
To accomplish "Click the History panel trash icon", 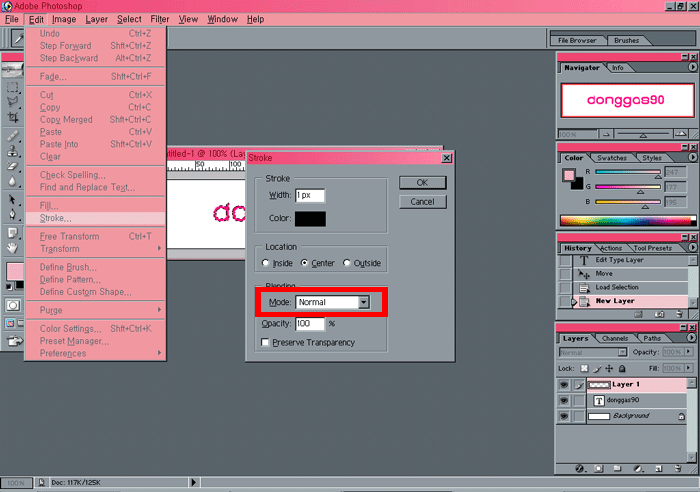I will point(679,314).
